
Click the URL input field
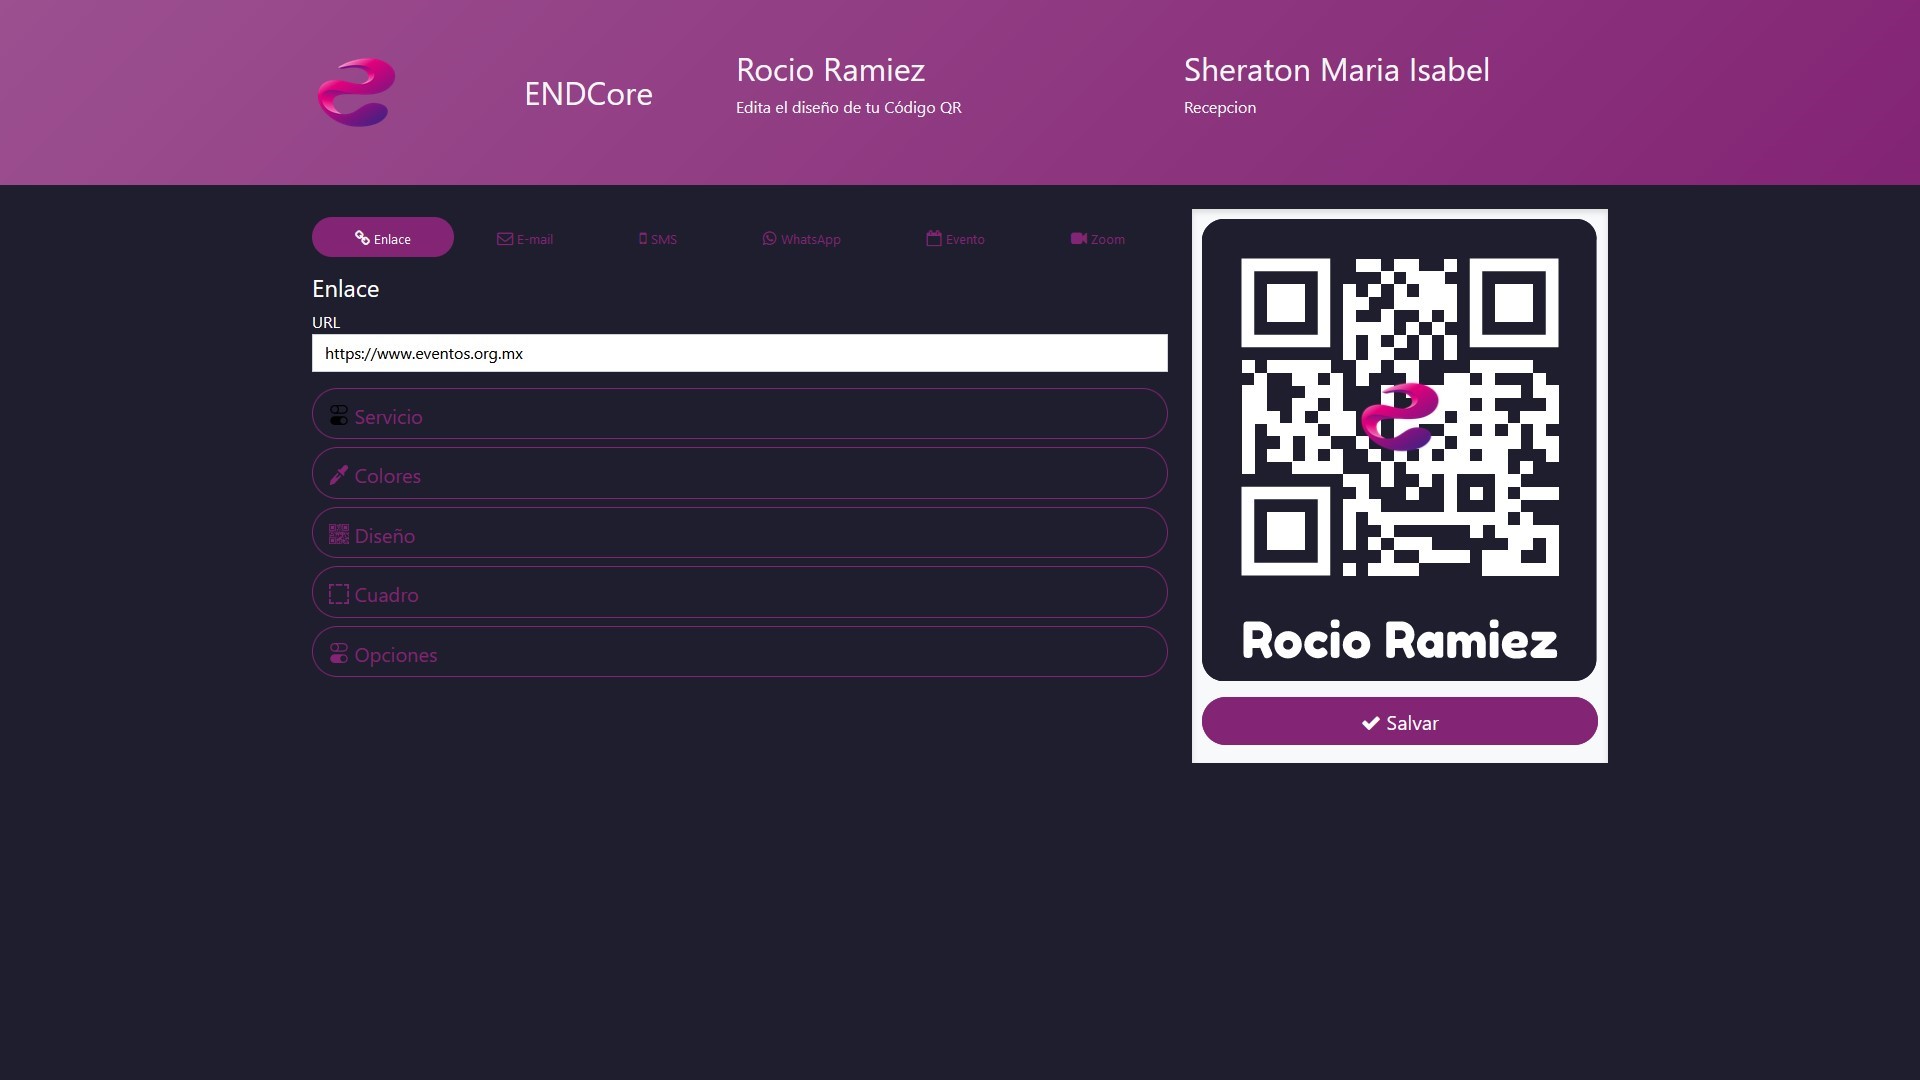pos(740,353)
